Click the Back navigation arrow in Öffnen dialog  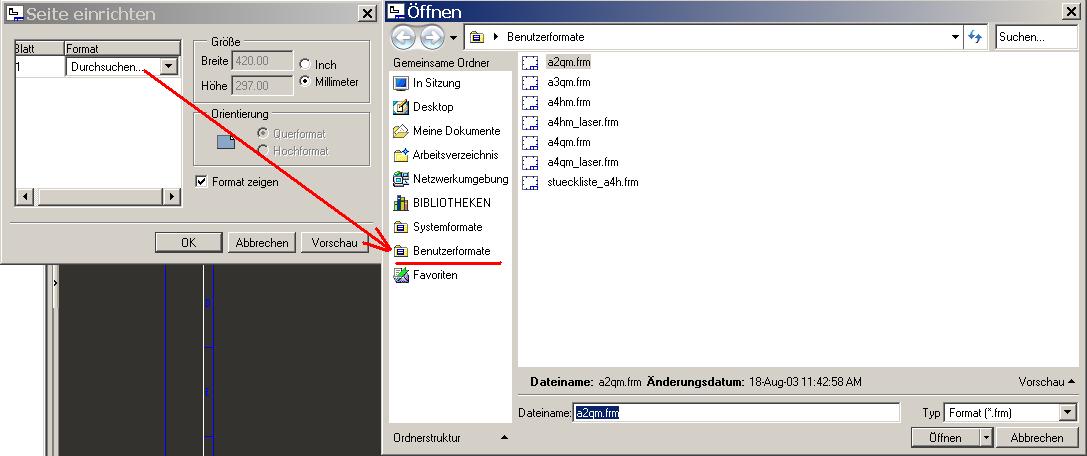[403, 37]
